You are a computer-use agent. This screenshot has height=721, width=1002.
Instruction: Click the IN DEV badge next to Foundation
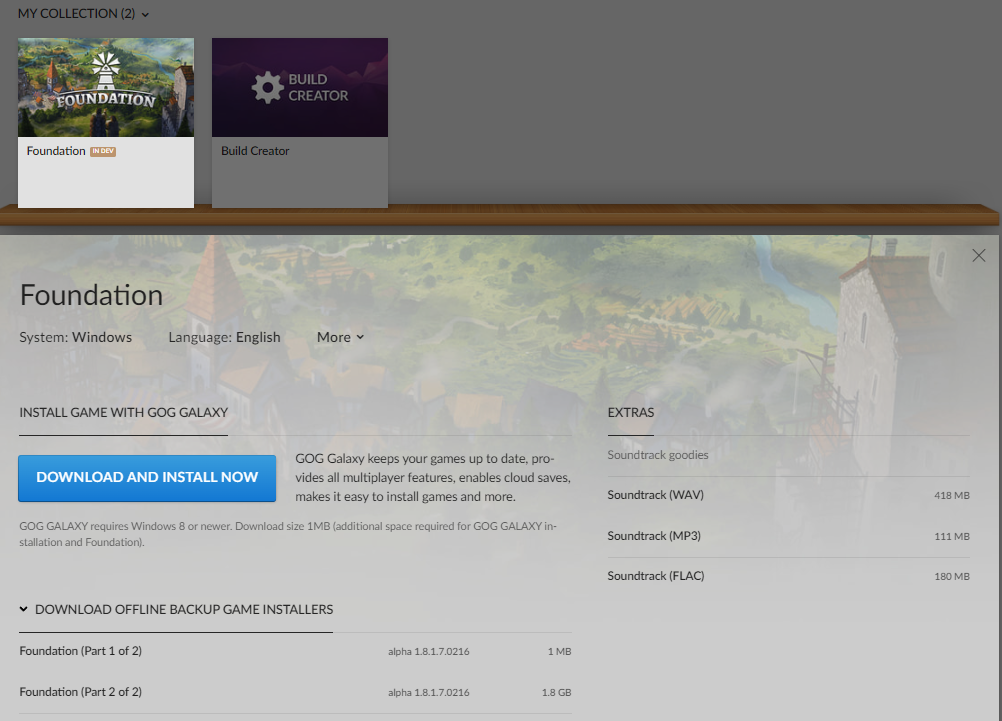coord(103,151)
